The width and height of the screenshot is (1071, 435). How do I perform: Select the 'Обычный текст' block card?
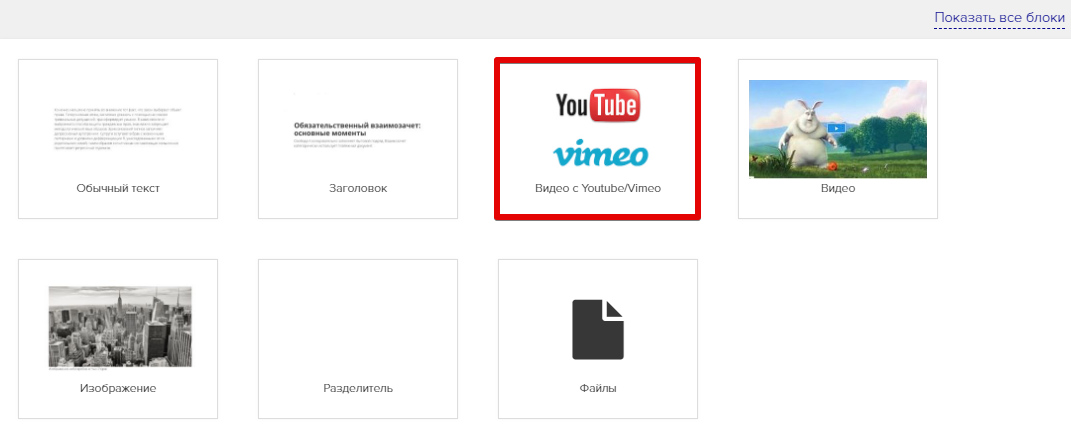(x=118, y=139)
